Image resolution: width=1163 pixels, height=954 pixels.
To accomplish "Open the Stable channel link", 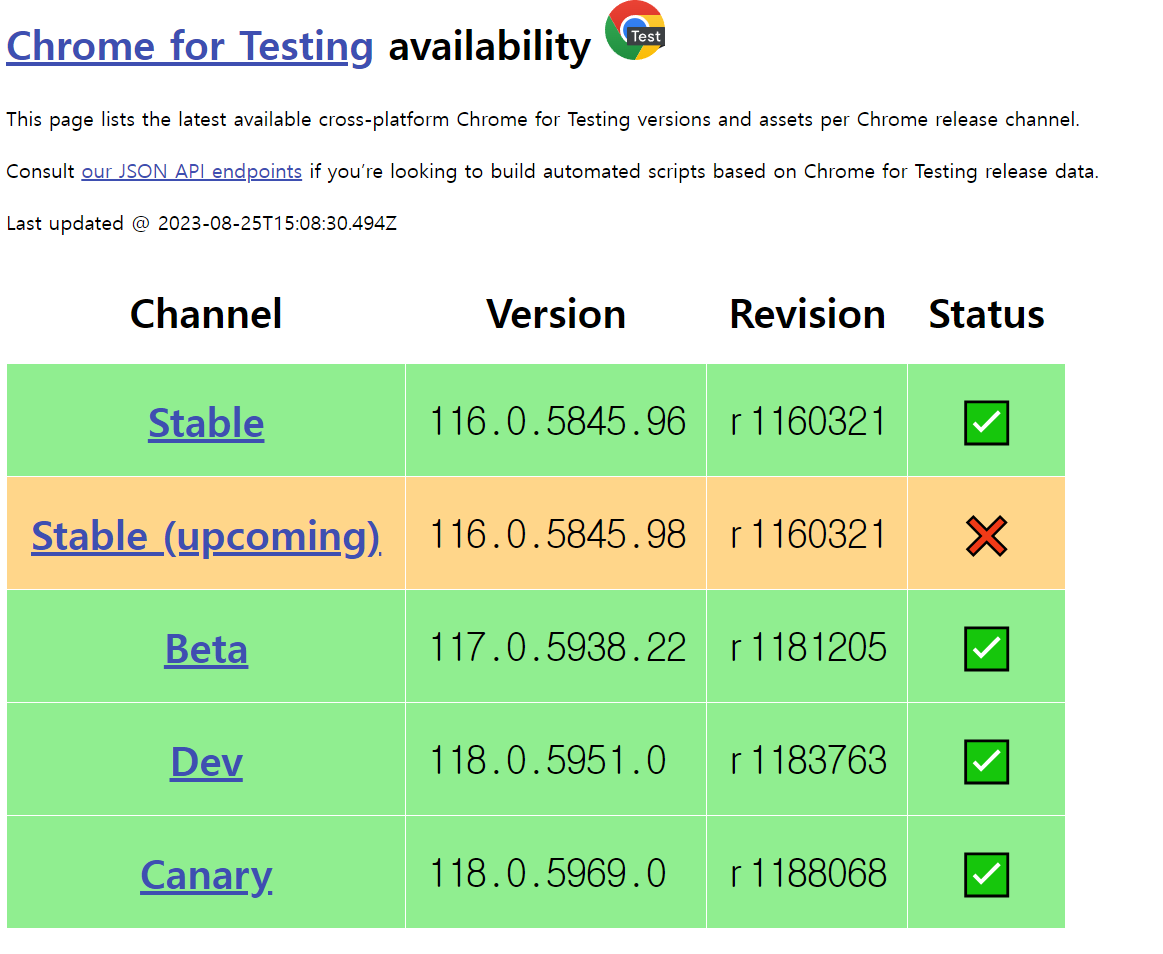I will pyautogui.click(x=206, y=423).
